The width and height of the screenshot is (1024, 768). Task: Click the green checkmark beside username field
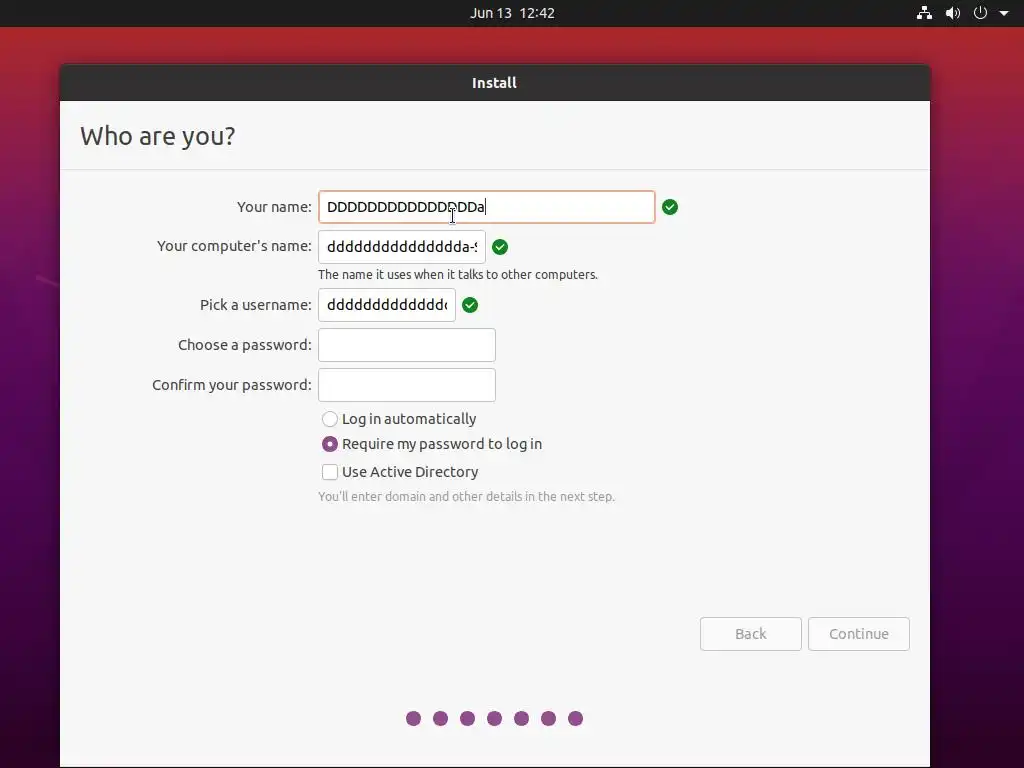coord(470,305)
